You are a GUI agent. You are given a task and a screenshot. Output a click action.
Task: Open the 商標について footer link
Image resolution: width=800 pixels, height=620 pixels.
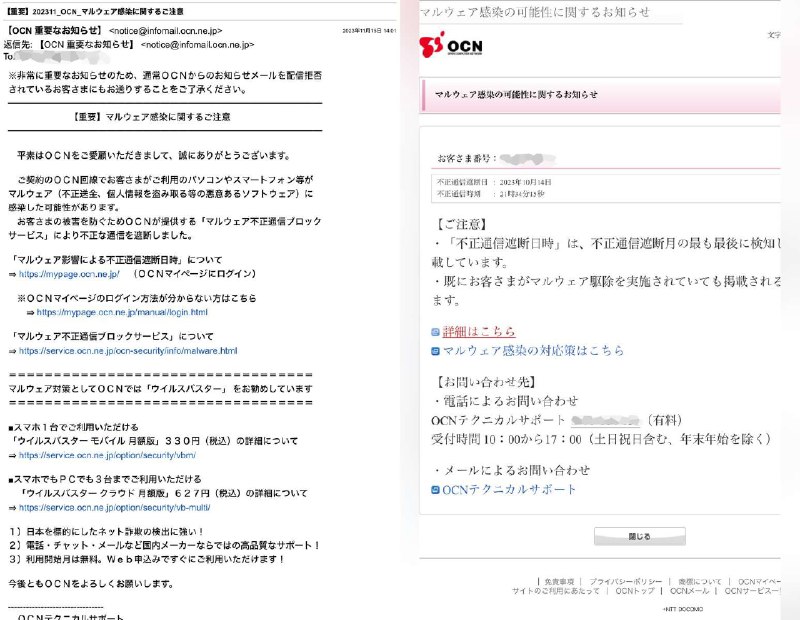point(699,582)
